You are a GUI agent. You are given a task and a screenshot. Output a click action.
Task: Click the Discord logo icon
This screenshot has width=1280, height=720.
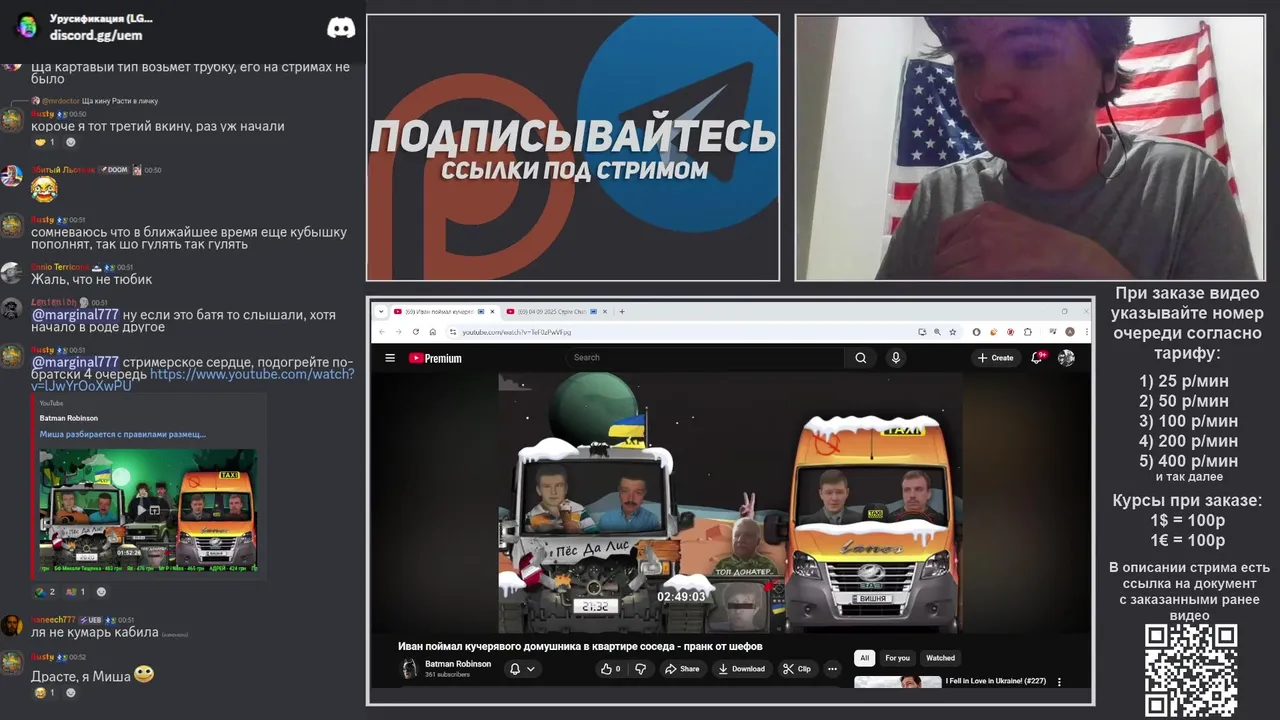pos(341,28)
